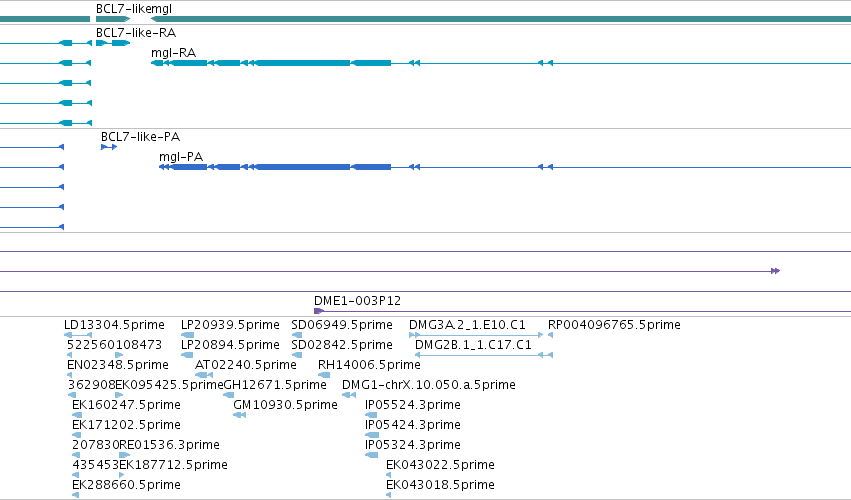
Task: Click the EK043022.5prime arrow glyph
Action: [x=389, y=475]
